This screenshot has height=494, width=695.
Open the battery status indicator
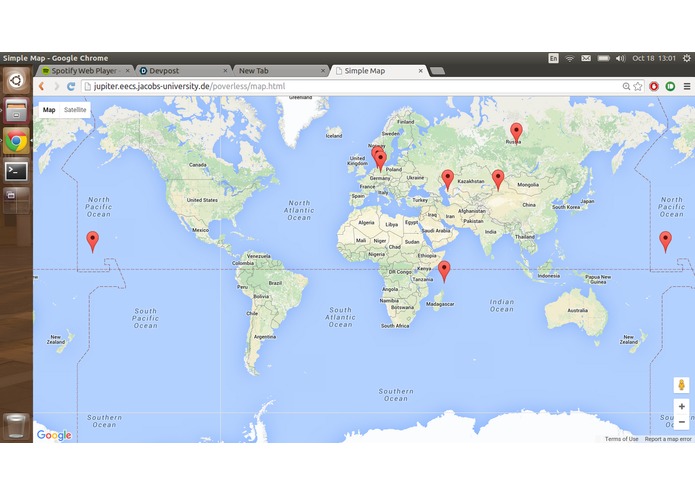click(603, 58)
